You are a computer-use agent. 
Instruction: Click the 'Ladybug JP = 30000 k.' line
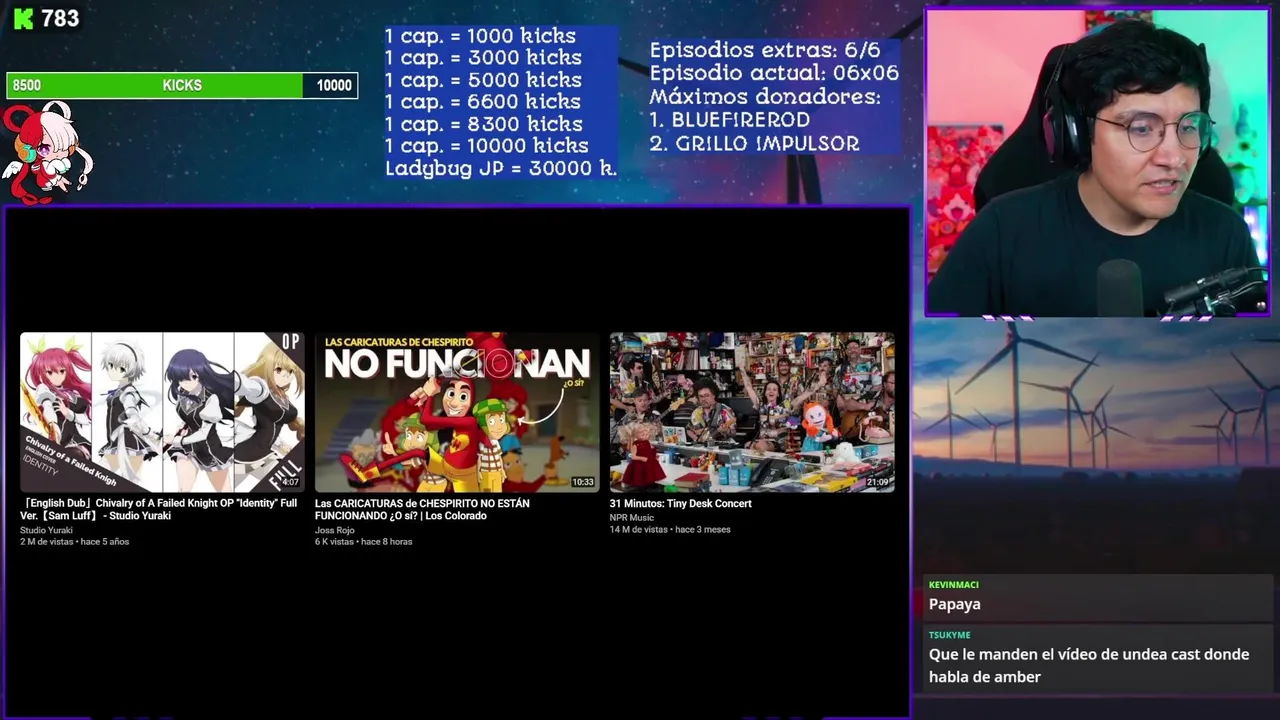[501, 168]
